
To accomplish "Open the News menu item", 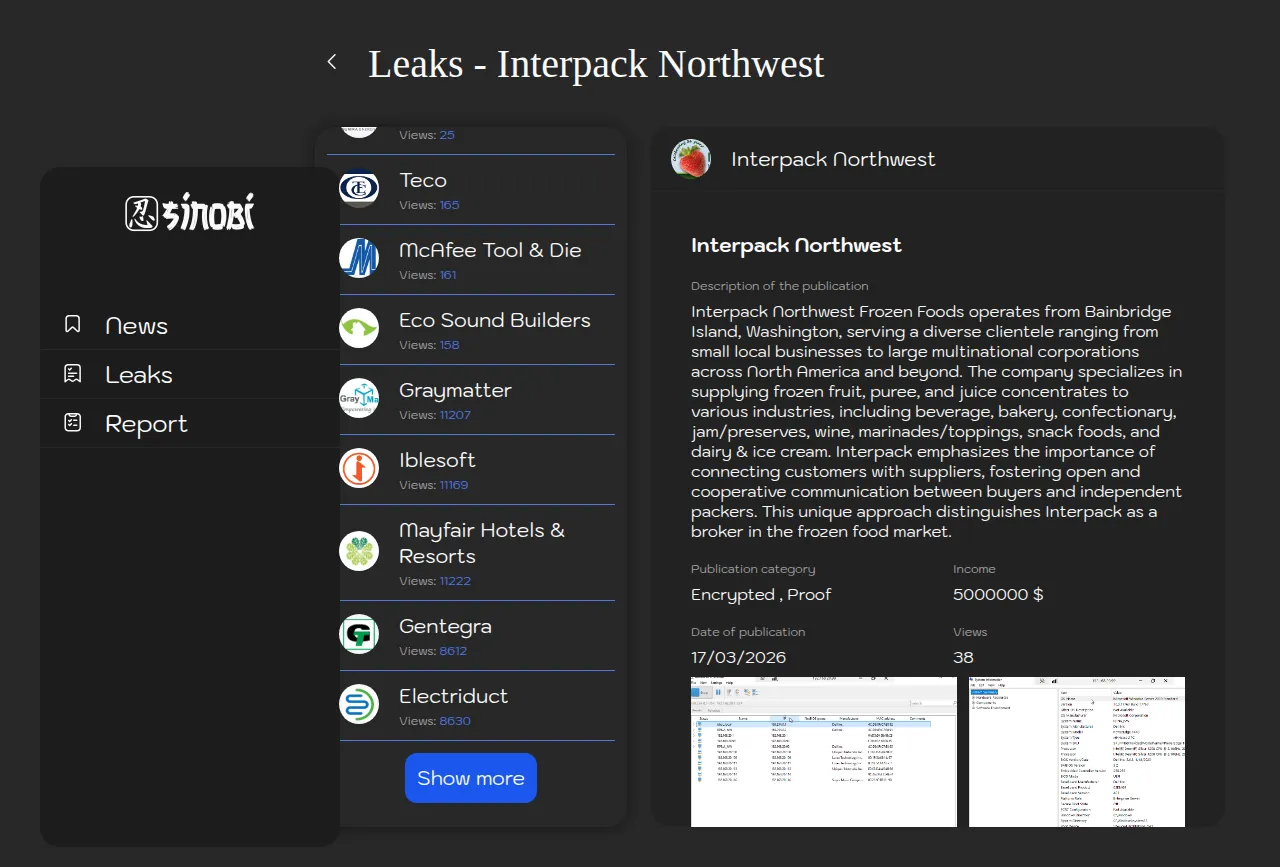I will coord(137,326).
